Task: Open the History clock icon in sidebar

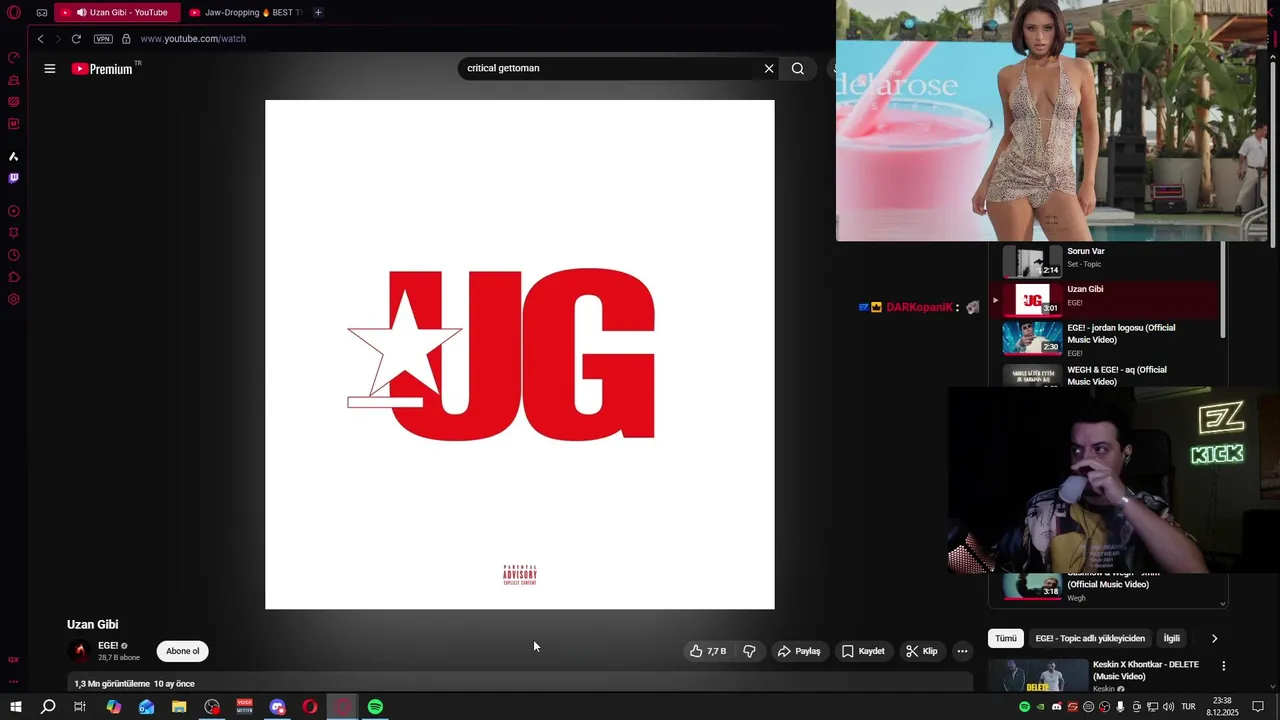Action: point(14,255)
